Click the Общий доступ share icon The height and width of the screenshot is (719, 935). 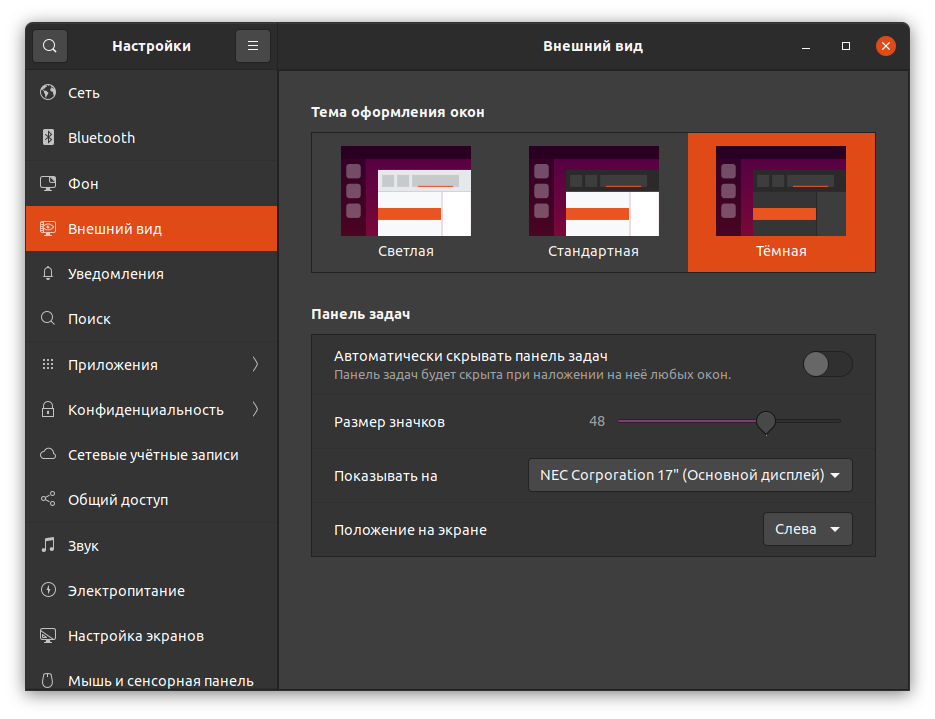[47, 500]
